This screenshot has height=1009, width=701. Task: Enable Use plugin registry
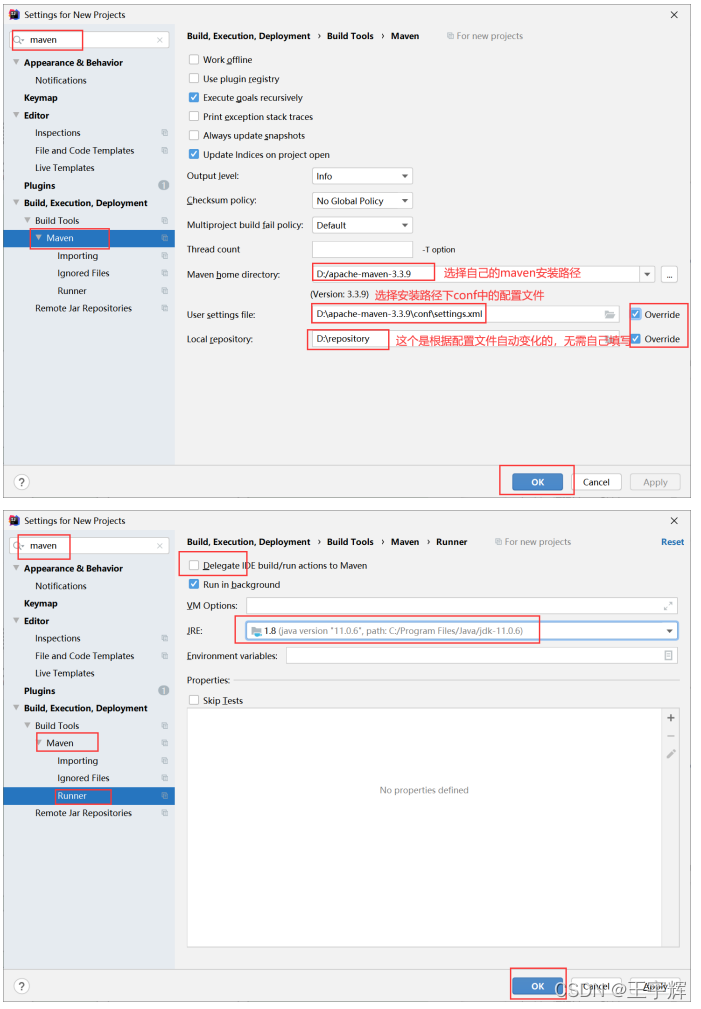pyautogui.click(x=194, y=79)
